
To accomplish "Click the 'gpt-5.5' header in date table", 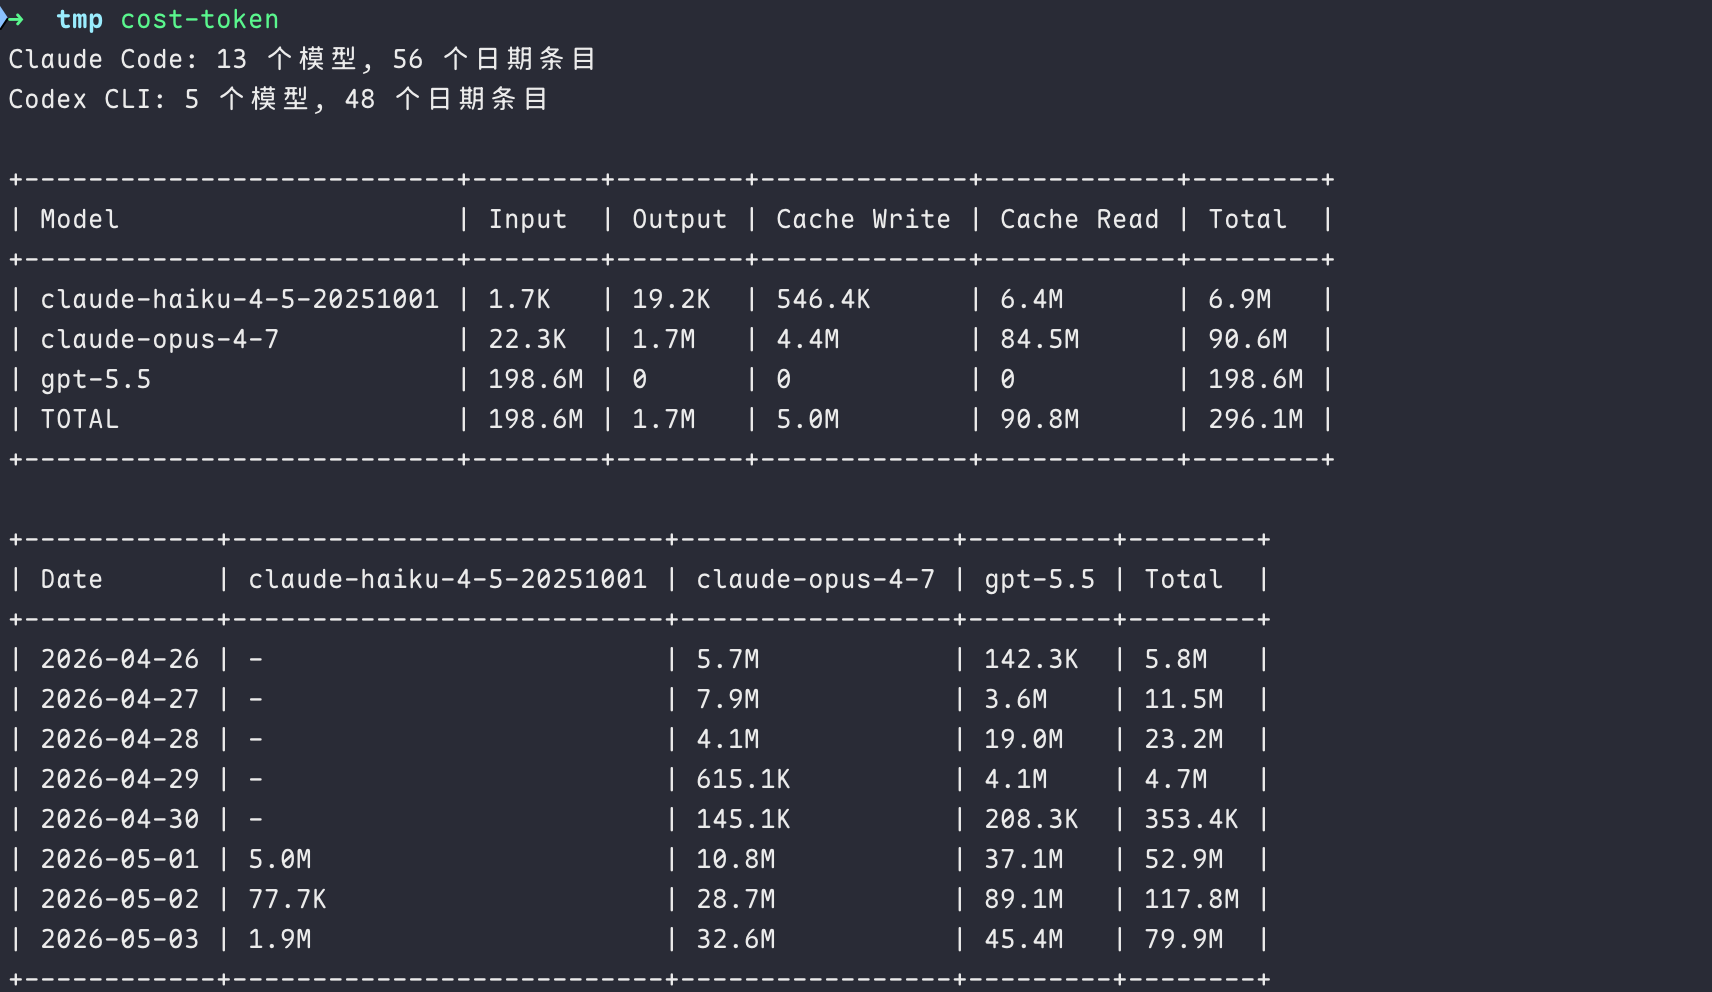I will 1040,579.
